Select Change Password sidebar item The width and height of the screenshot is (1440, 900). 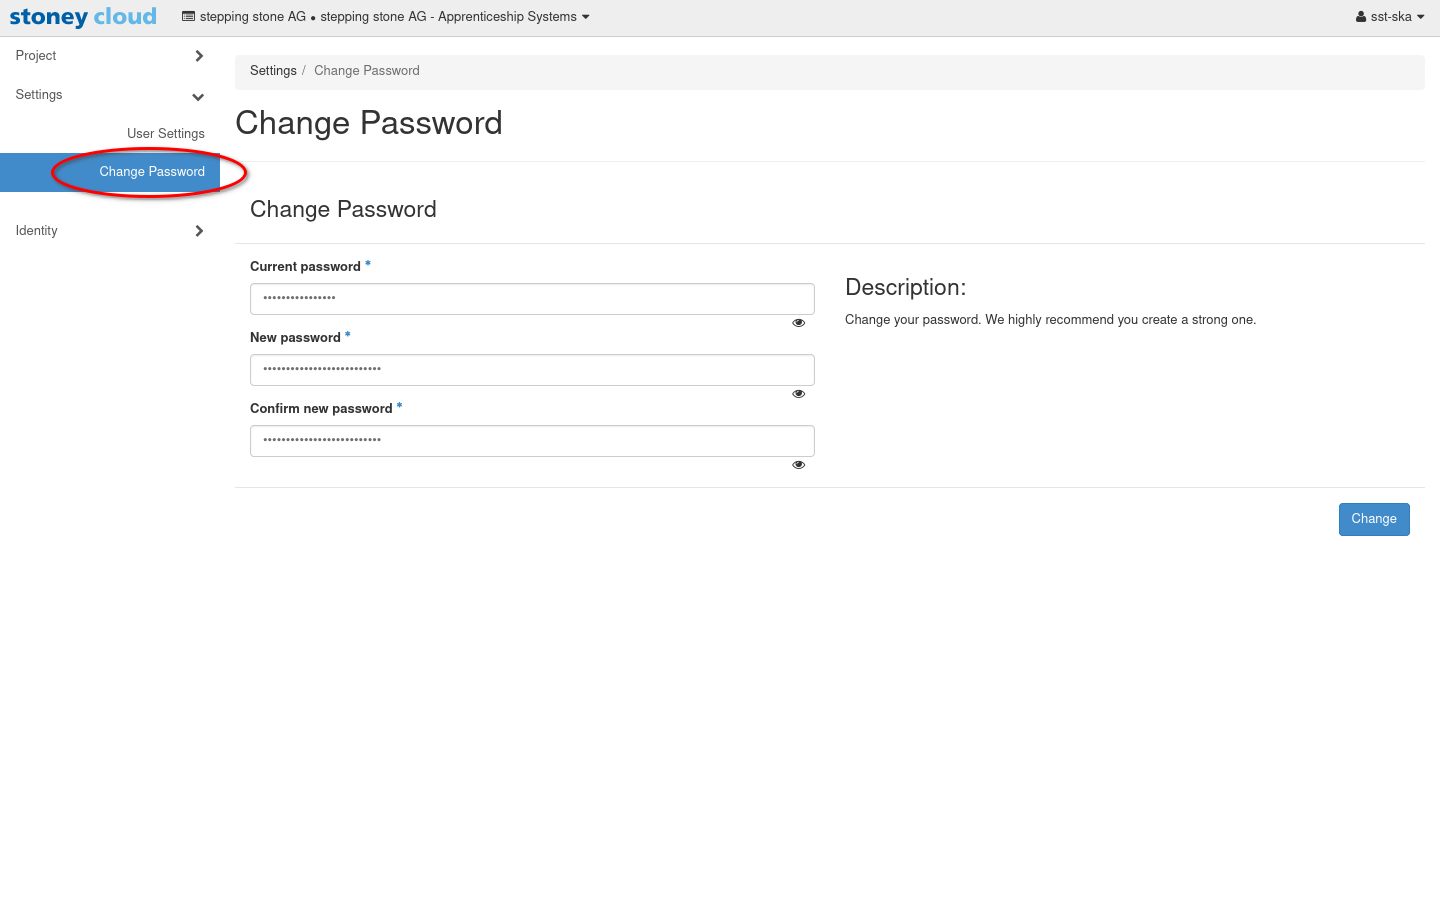(152, 172)
